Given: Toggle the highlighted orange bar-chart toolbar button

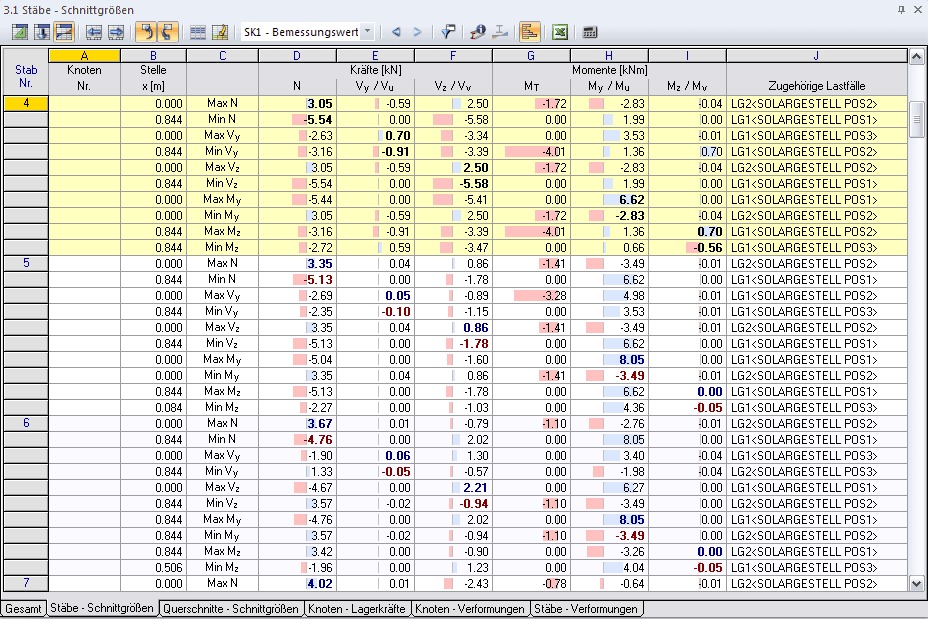Looking at the screenshot, I should click(x=530, y=32).
